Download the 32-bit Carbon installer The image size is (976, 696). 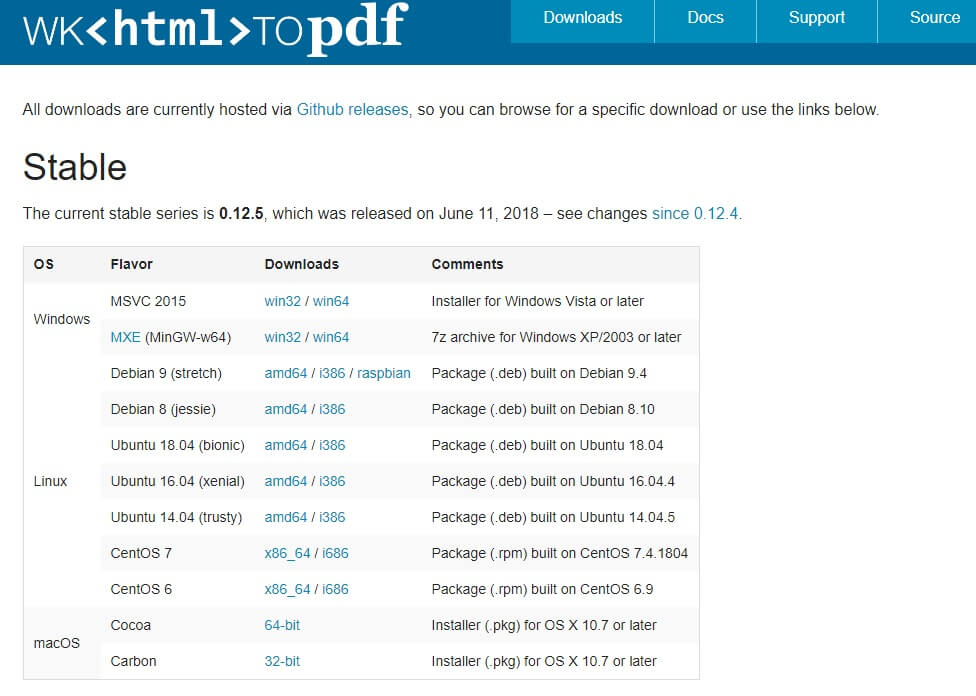282,662
